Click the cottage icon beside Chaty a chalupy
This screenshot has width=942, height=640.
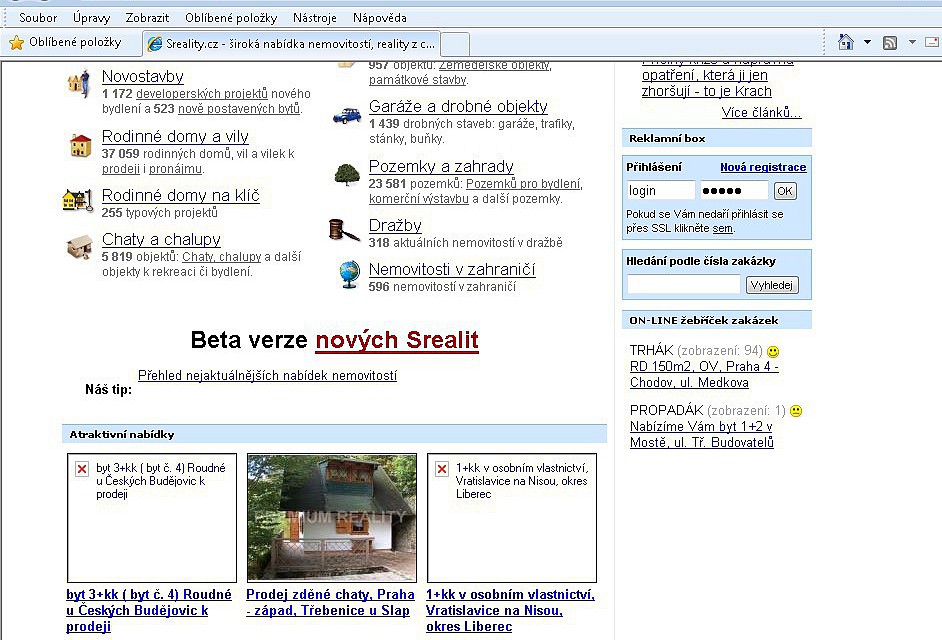click(79, 246)
